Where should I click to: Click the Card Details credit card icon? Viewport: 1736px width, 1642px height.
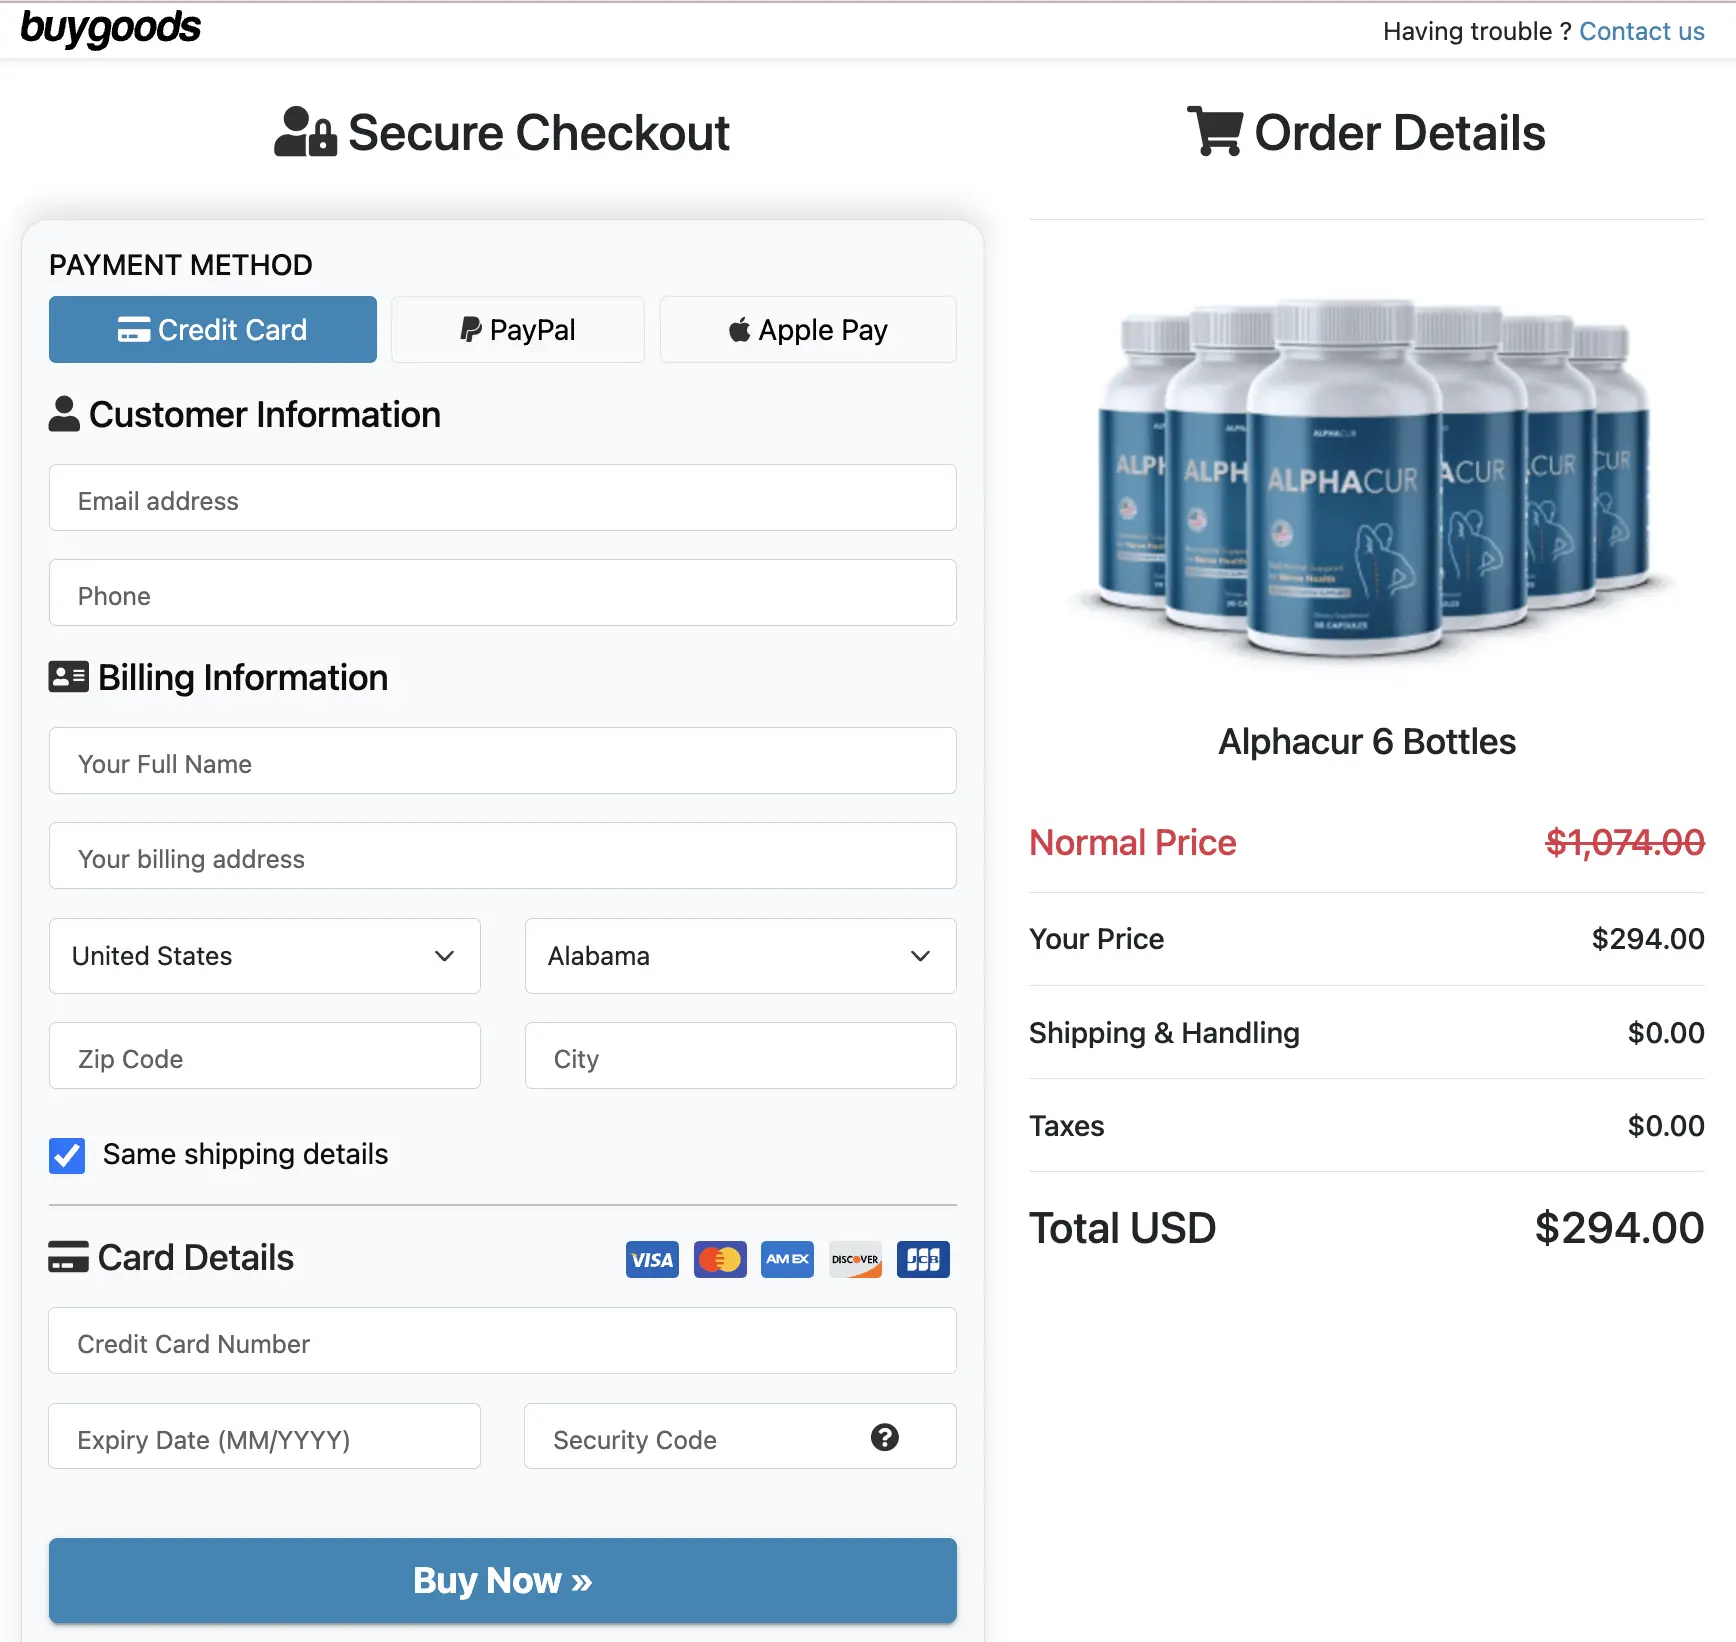pyautogui.click(x=68, y=1257)
